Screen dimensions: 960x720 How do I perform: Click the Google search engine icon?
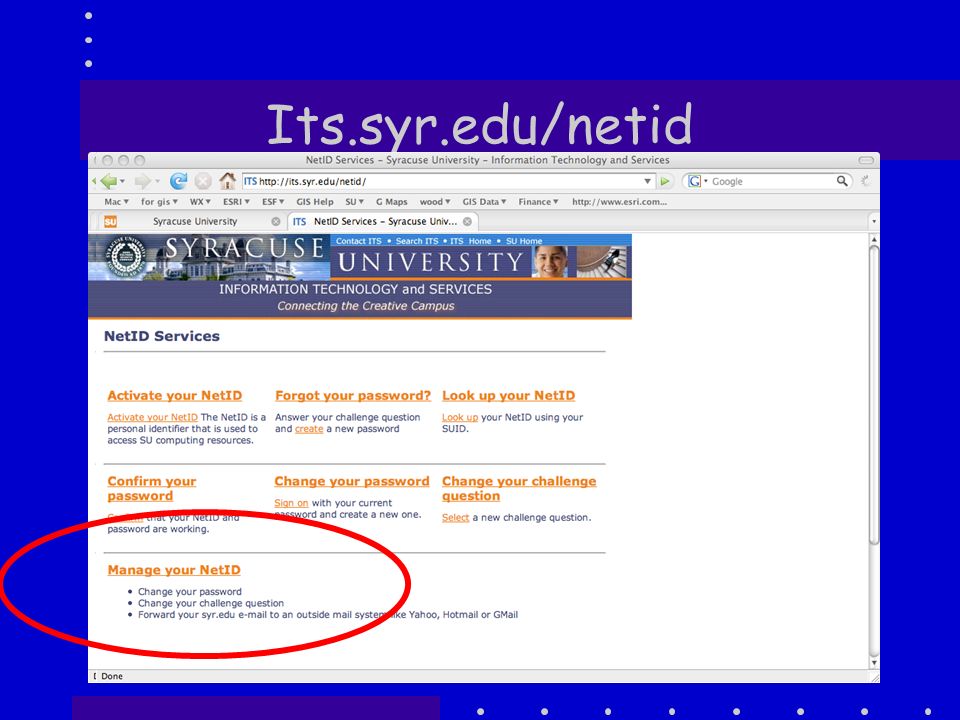point(694,181)
